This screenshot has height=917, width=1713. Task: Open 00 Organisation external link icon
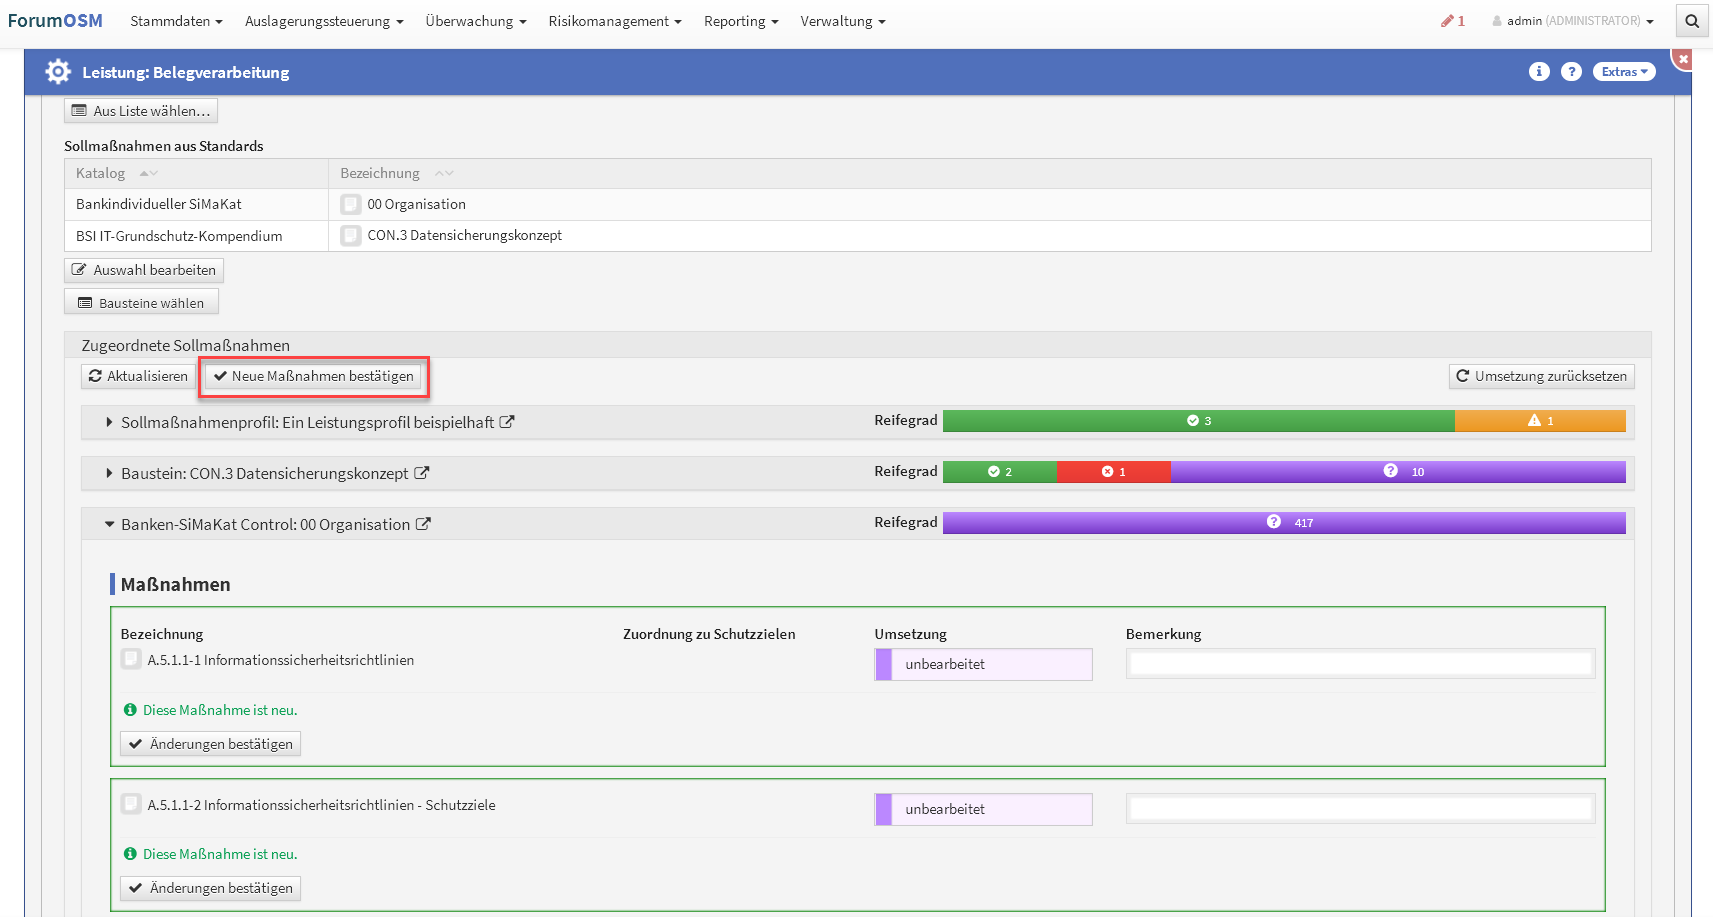423,524
